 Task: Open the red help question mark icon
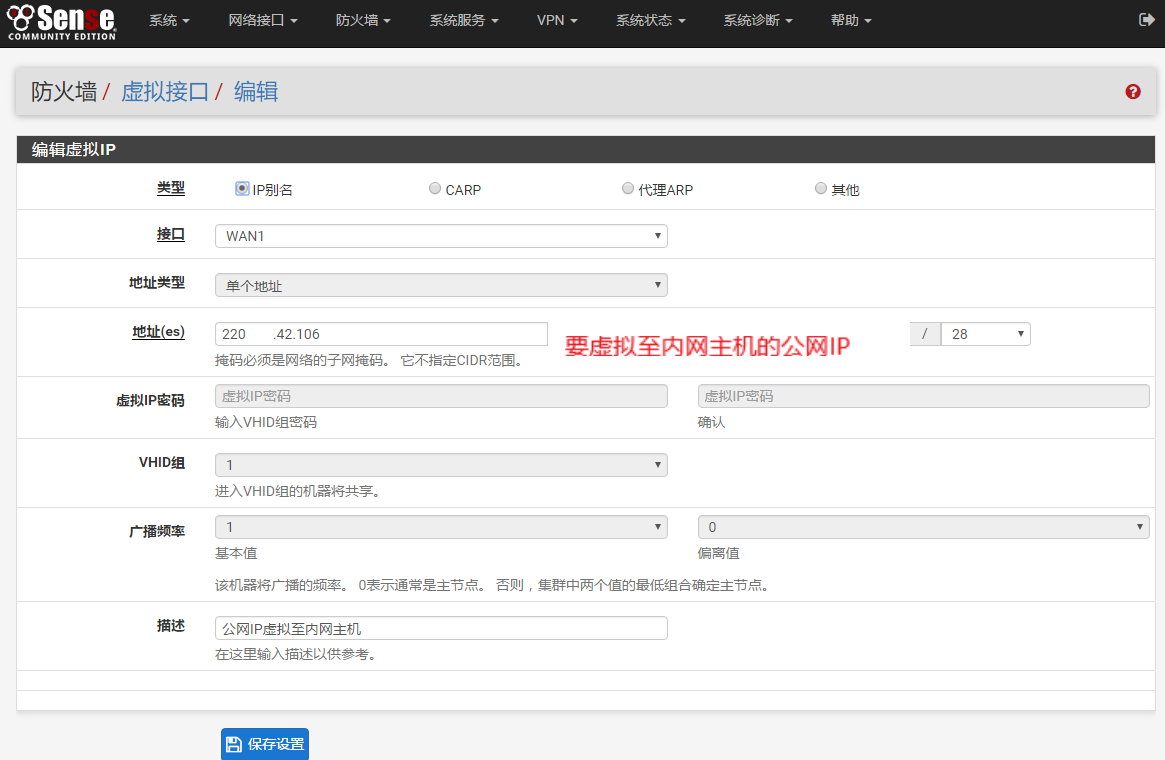[x=1133, y=92]
